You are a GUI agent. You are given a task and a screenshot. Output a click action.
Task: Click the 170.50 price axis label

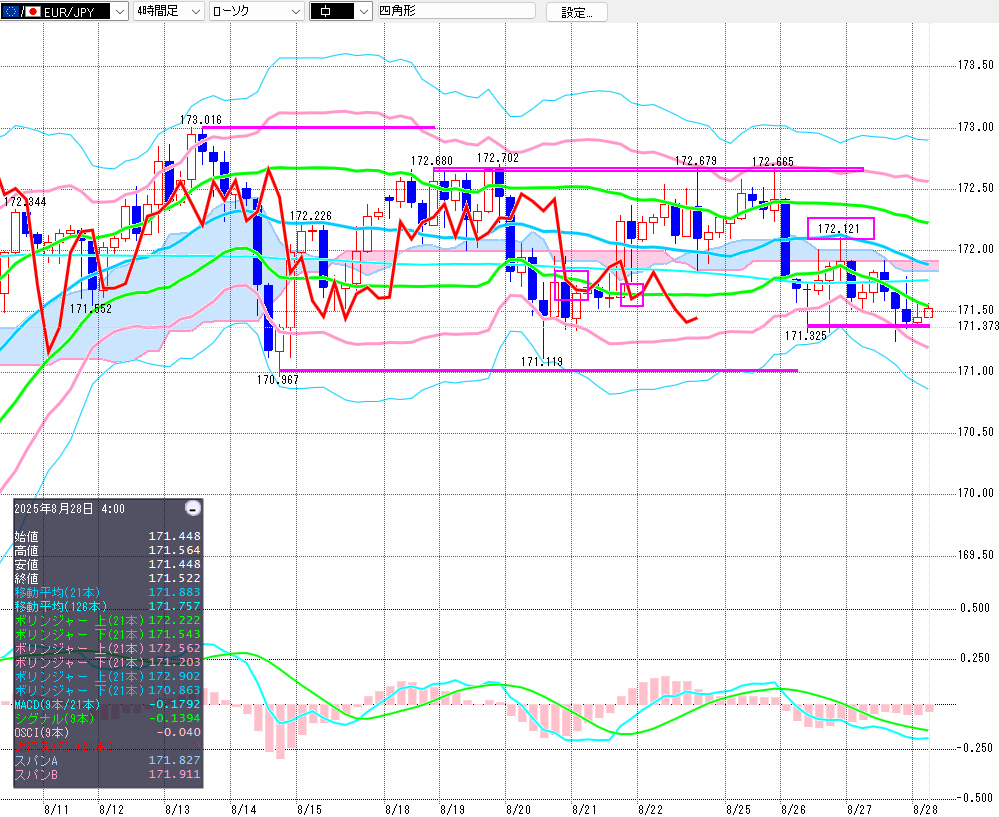click(x=975, y=432)
